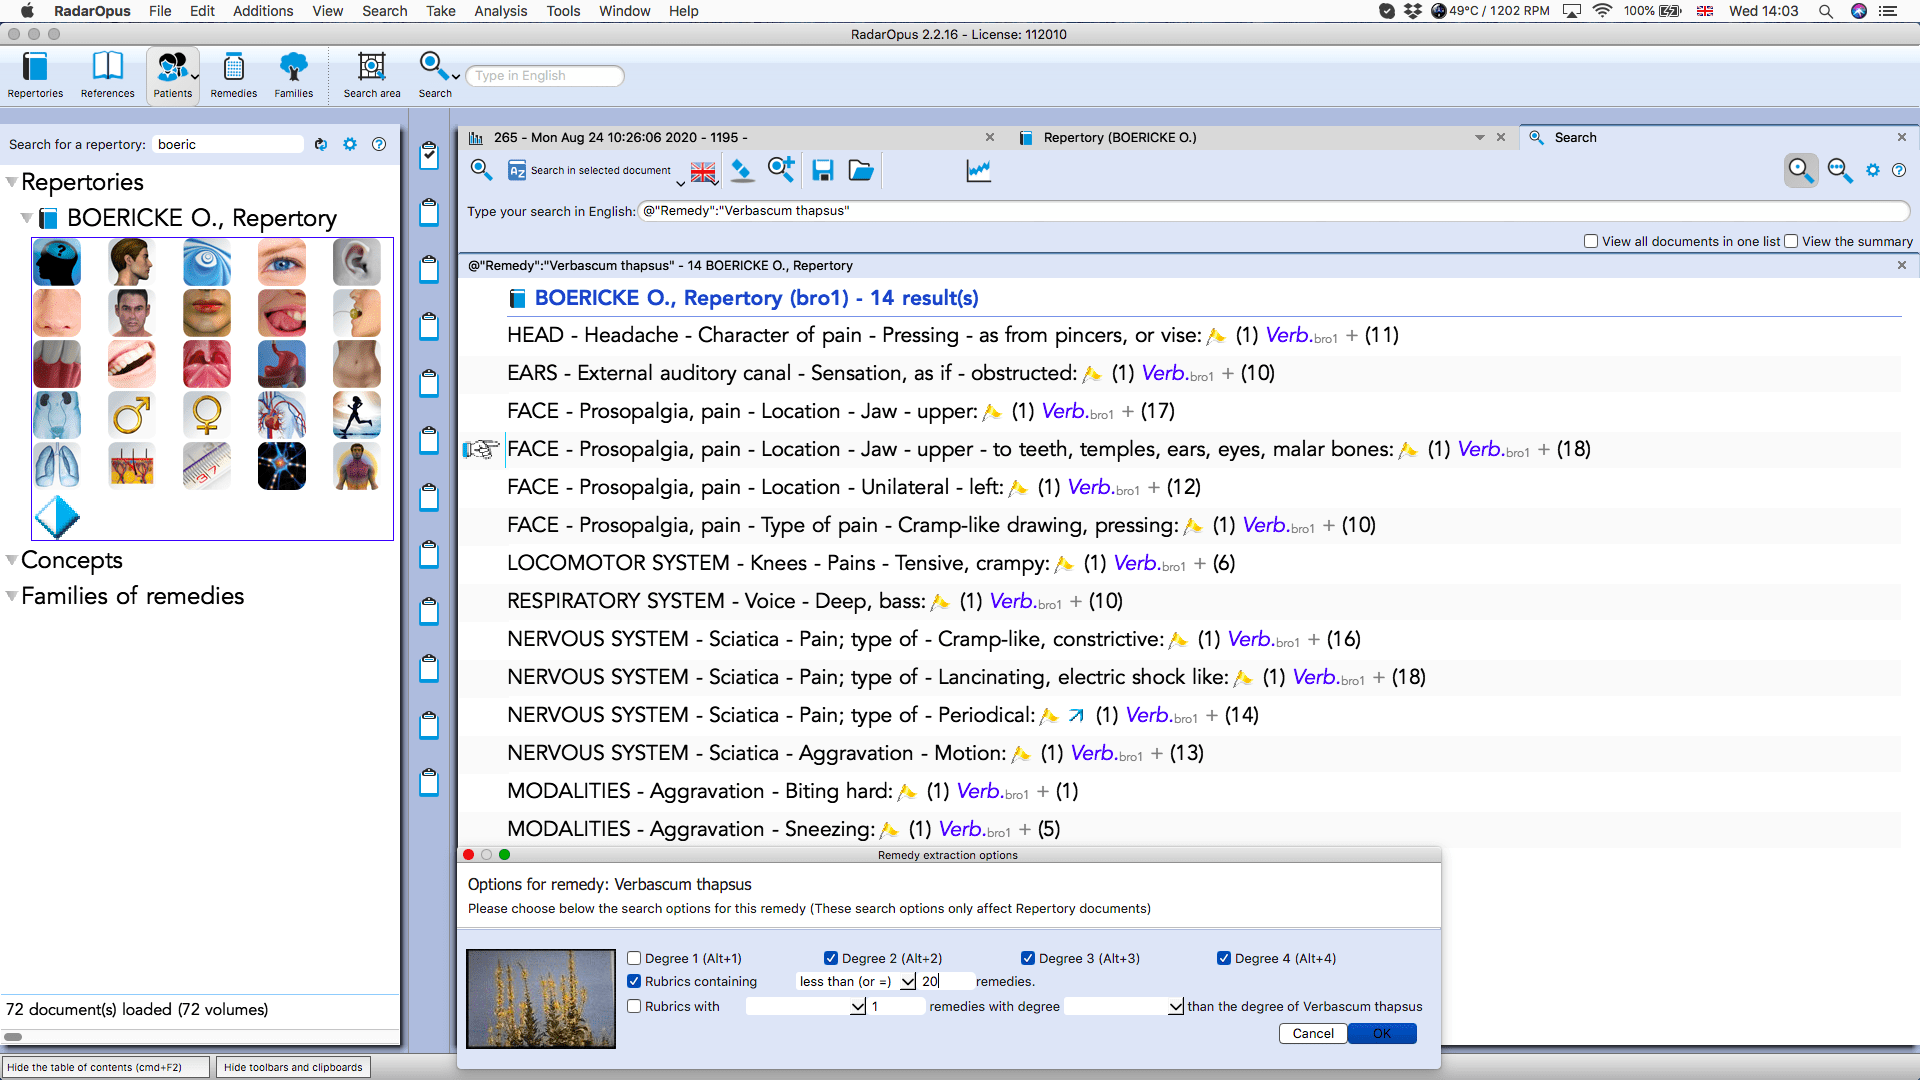
Task: Select the Female symbol chapter icon
Action: point(207,415)
